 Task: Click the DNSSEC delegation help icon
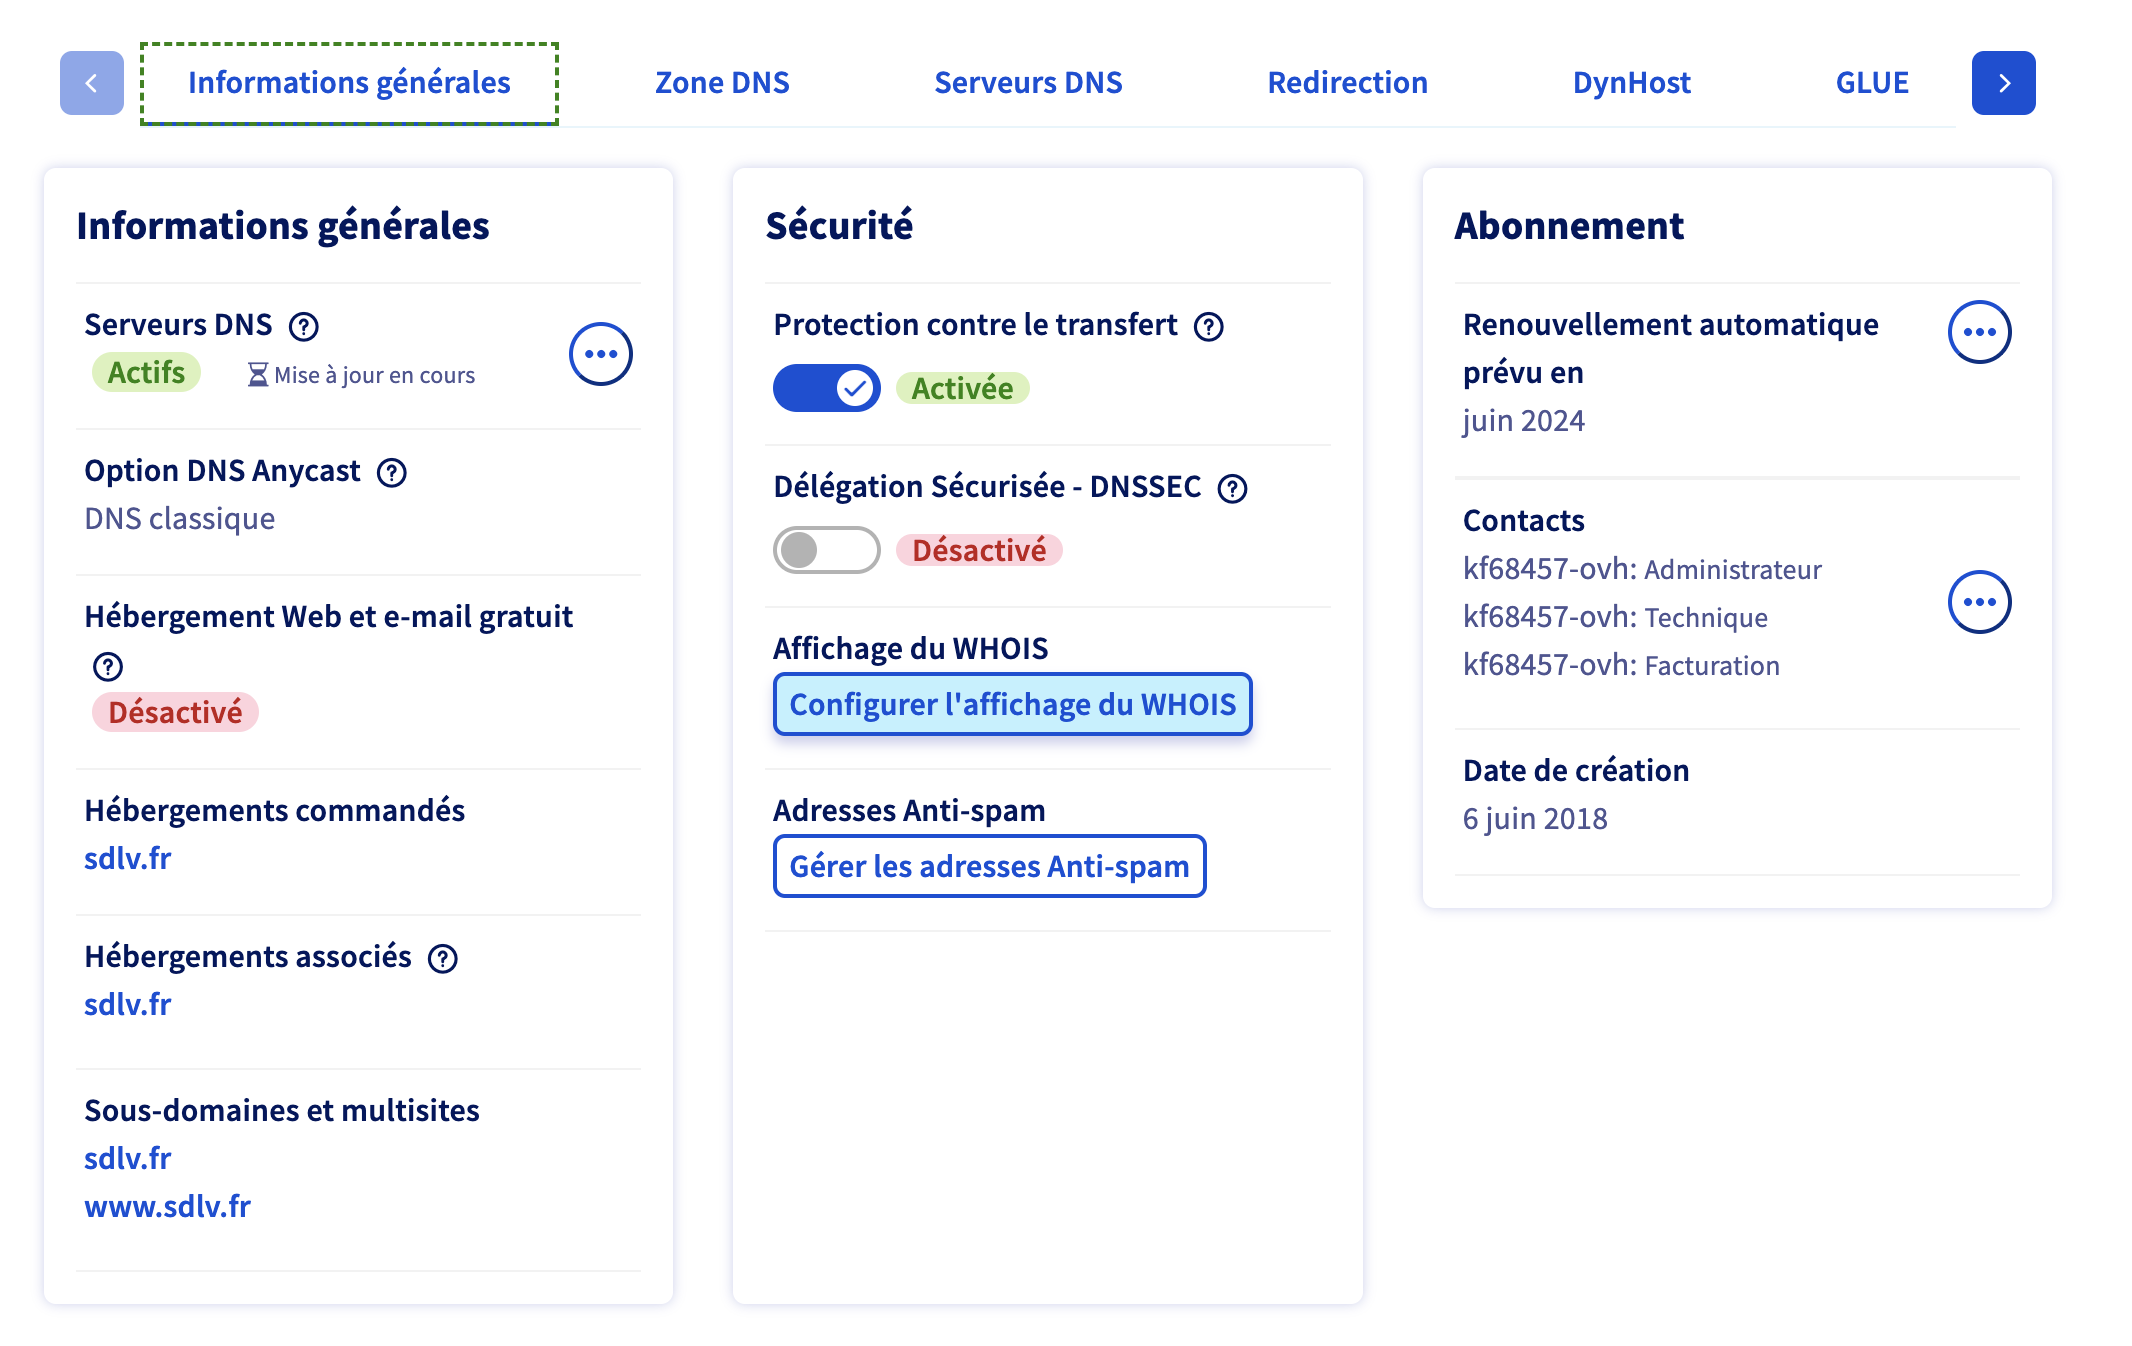[x=1232, y=488]
